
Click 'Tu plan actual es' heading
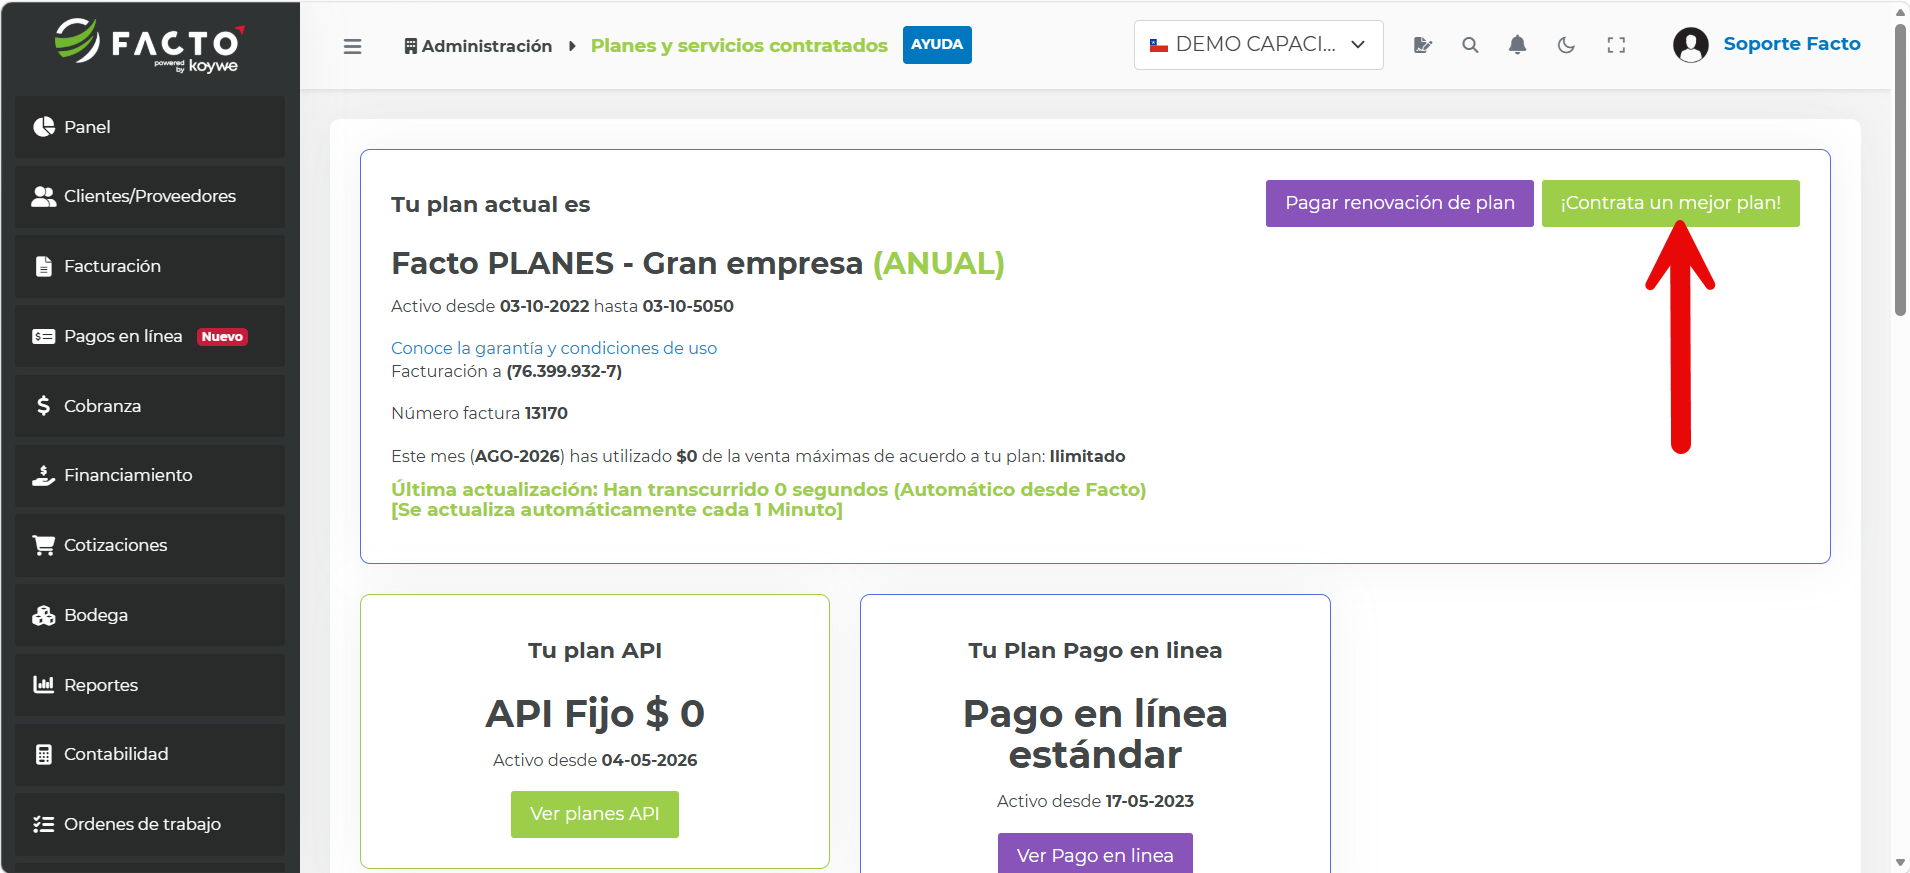[x=490, y=205]
